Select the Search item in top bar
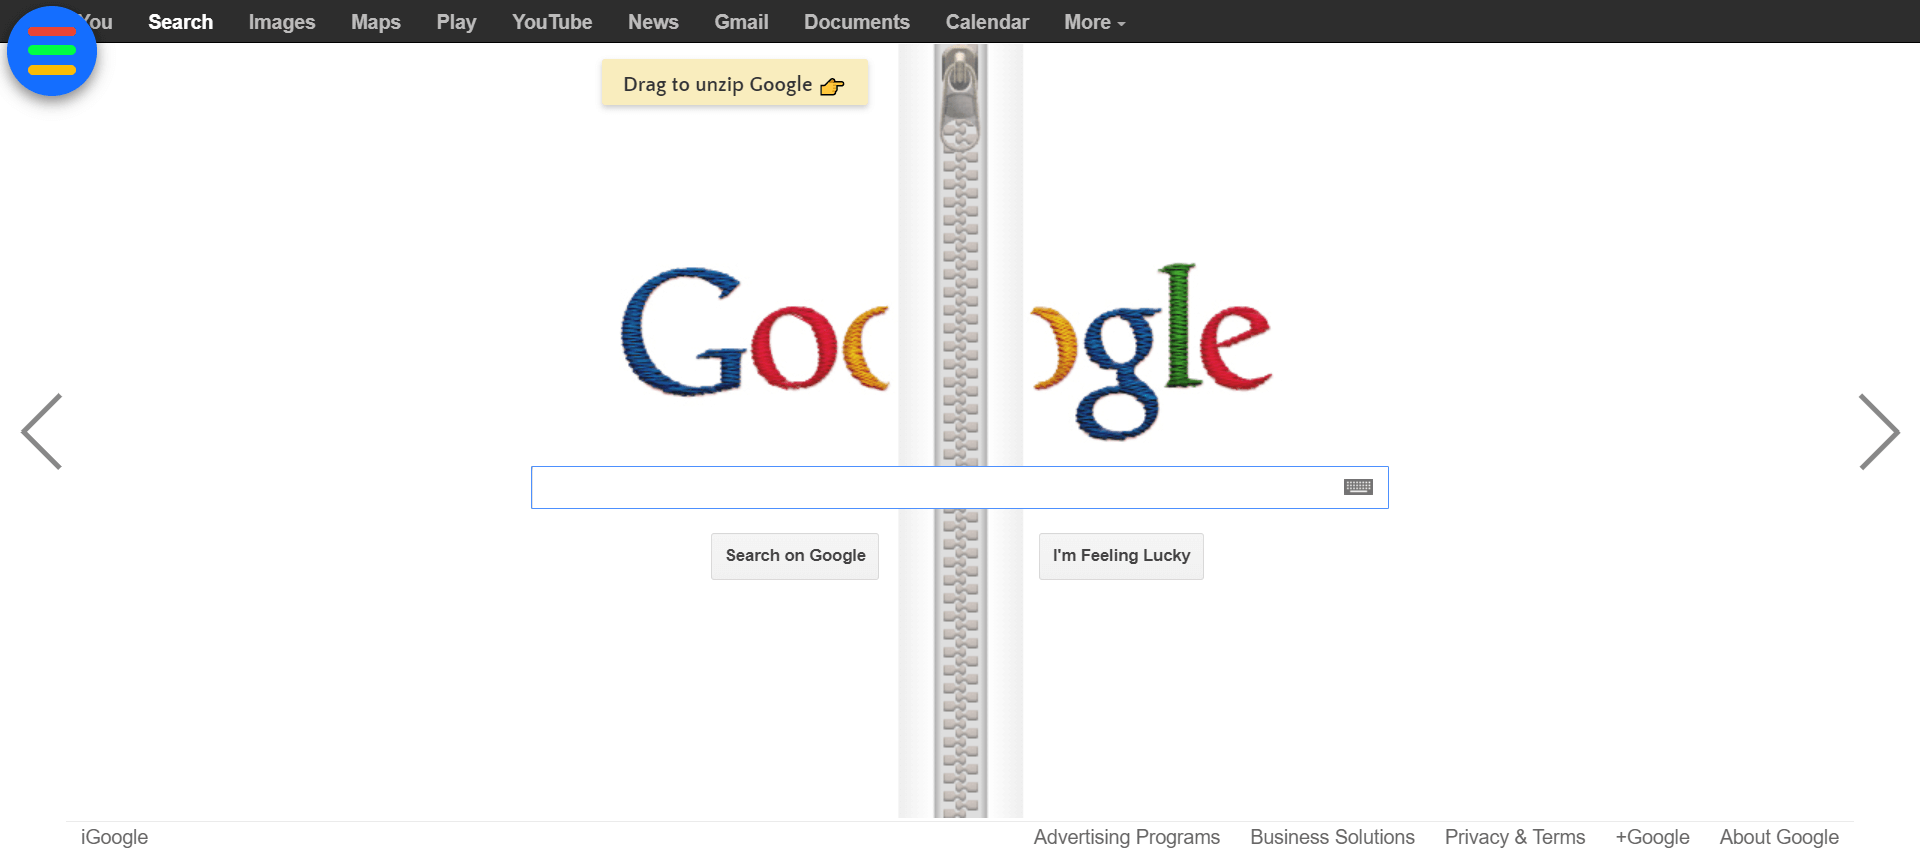Image resolution: width=1920 pixels, height=855 pixels. 180,22
